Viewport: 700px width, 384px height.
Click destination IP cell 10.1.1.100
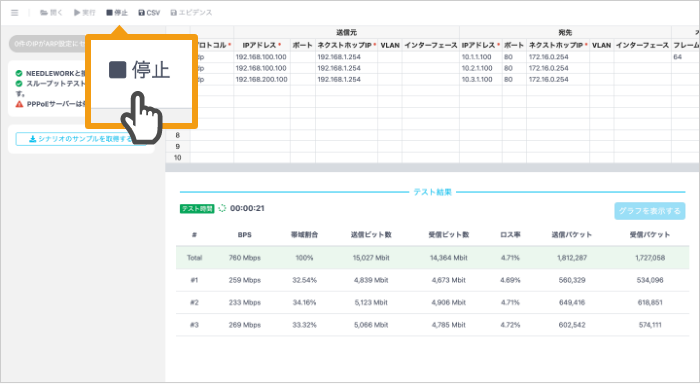point(480,57)
